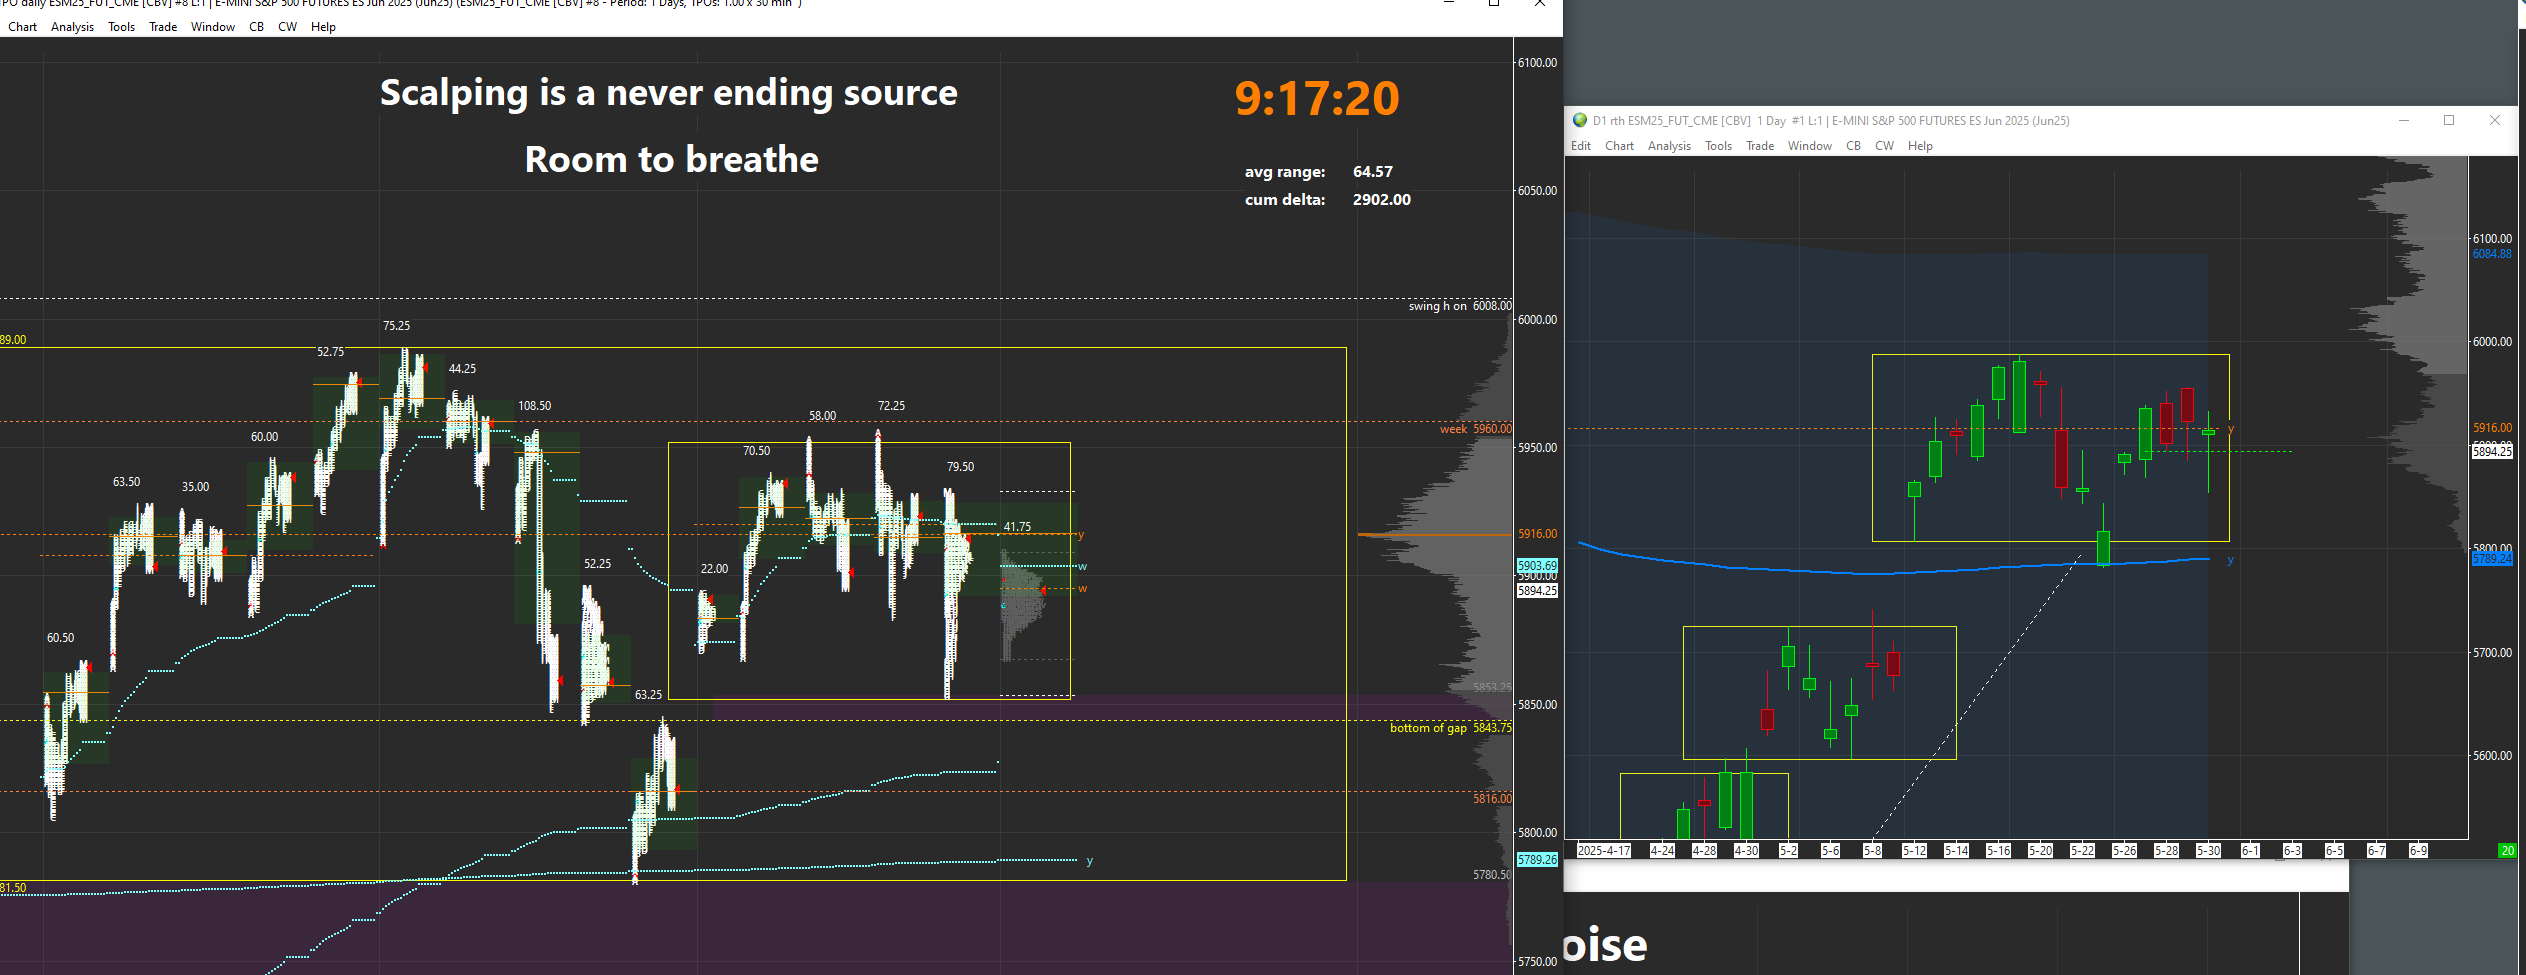Image resolution: width=2526 pixels, height=975 pixels.
Task: Open the CW menu in the D1 window
Action: point(1885,146)
